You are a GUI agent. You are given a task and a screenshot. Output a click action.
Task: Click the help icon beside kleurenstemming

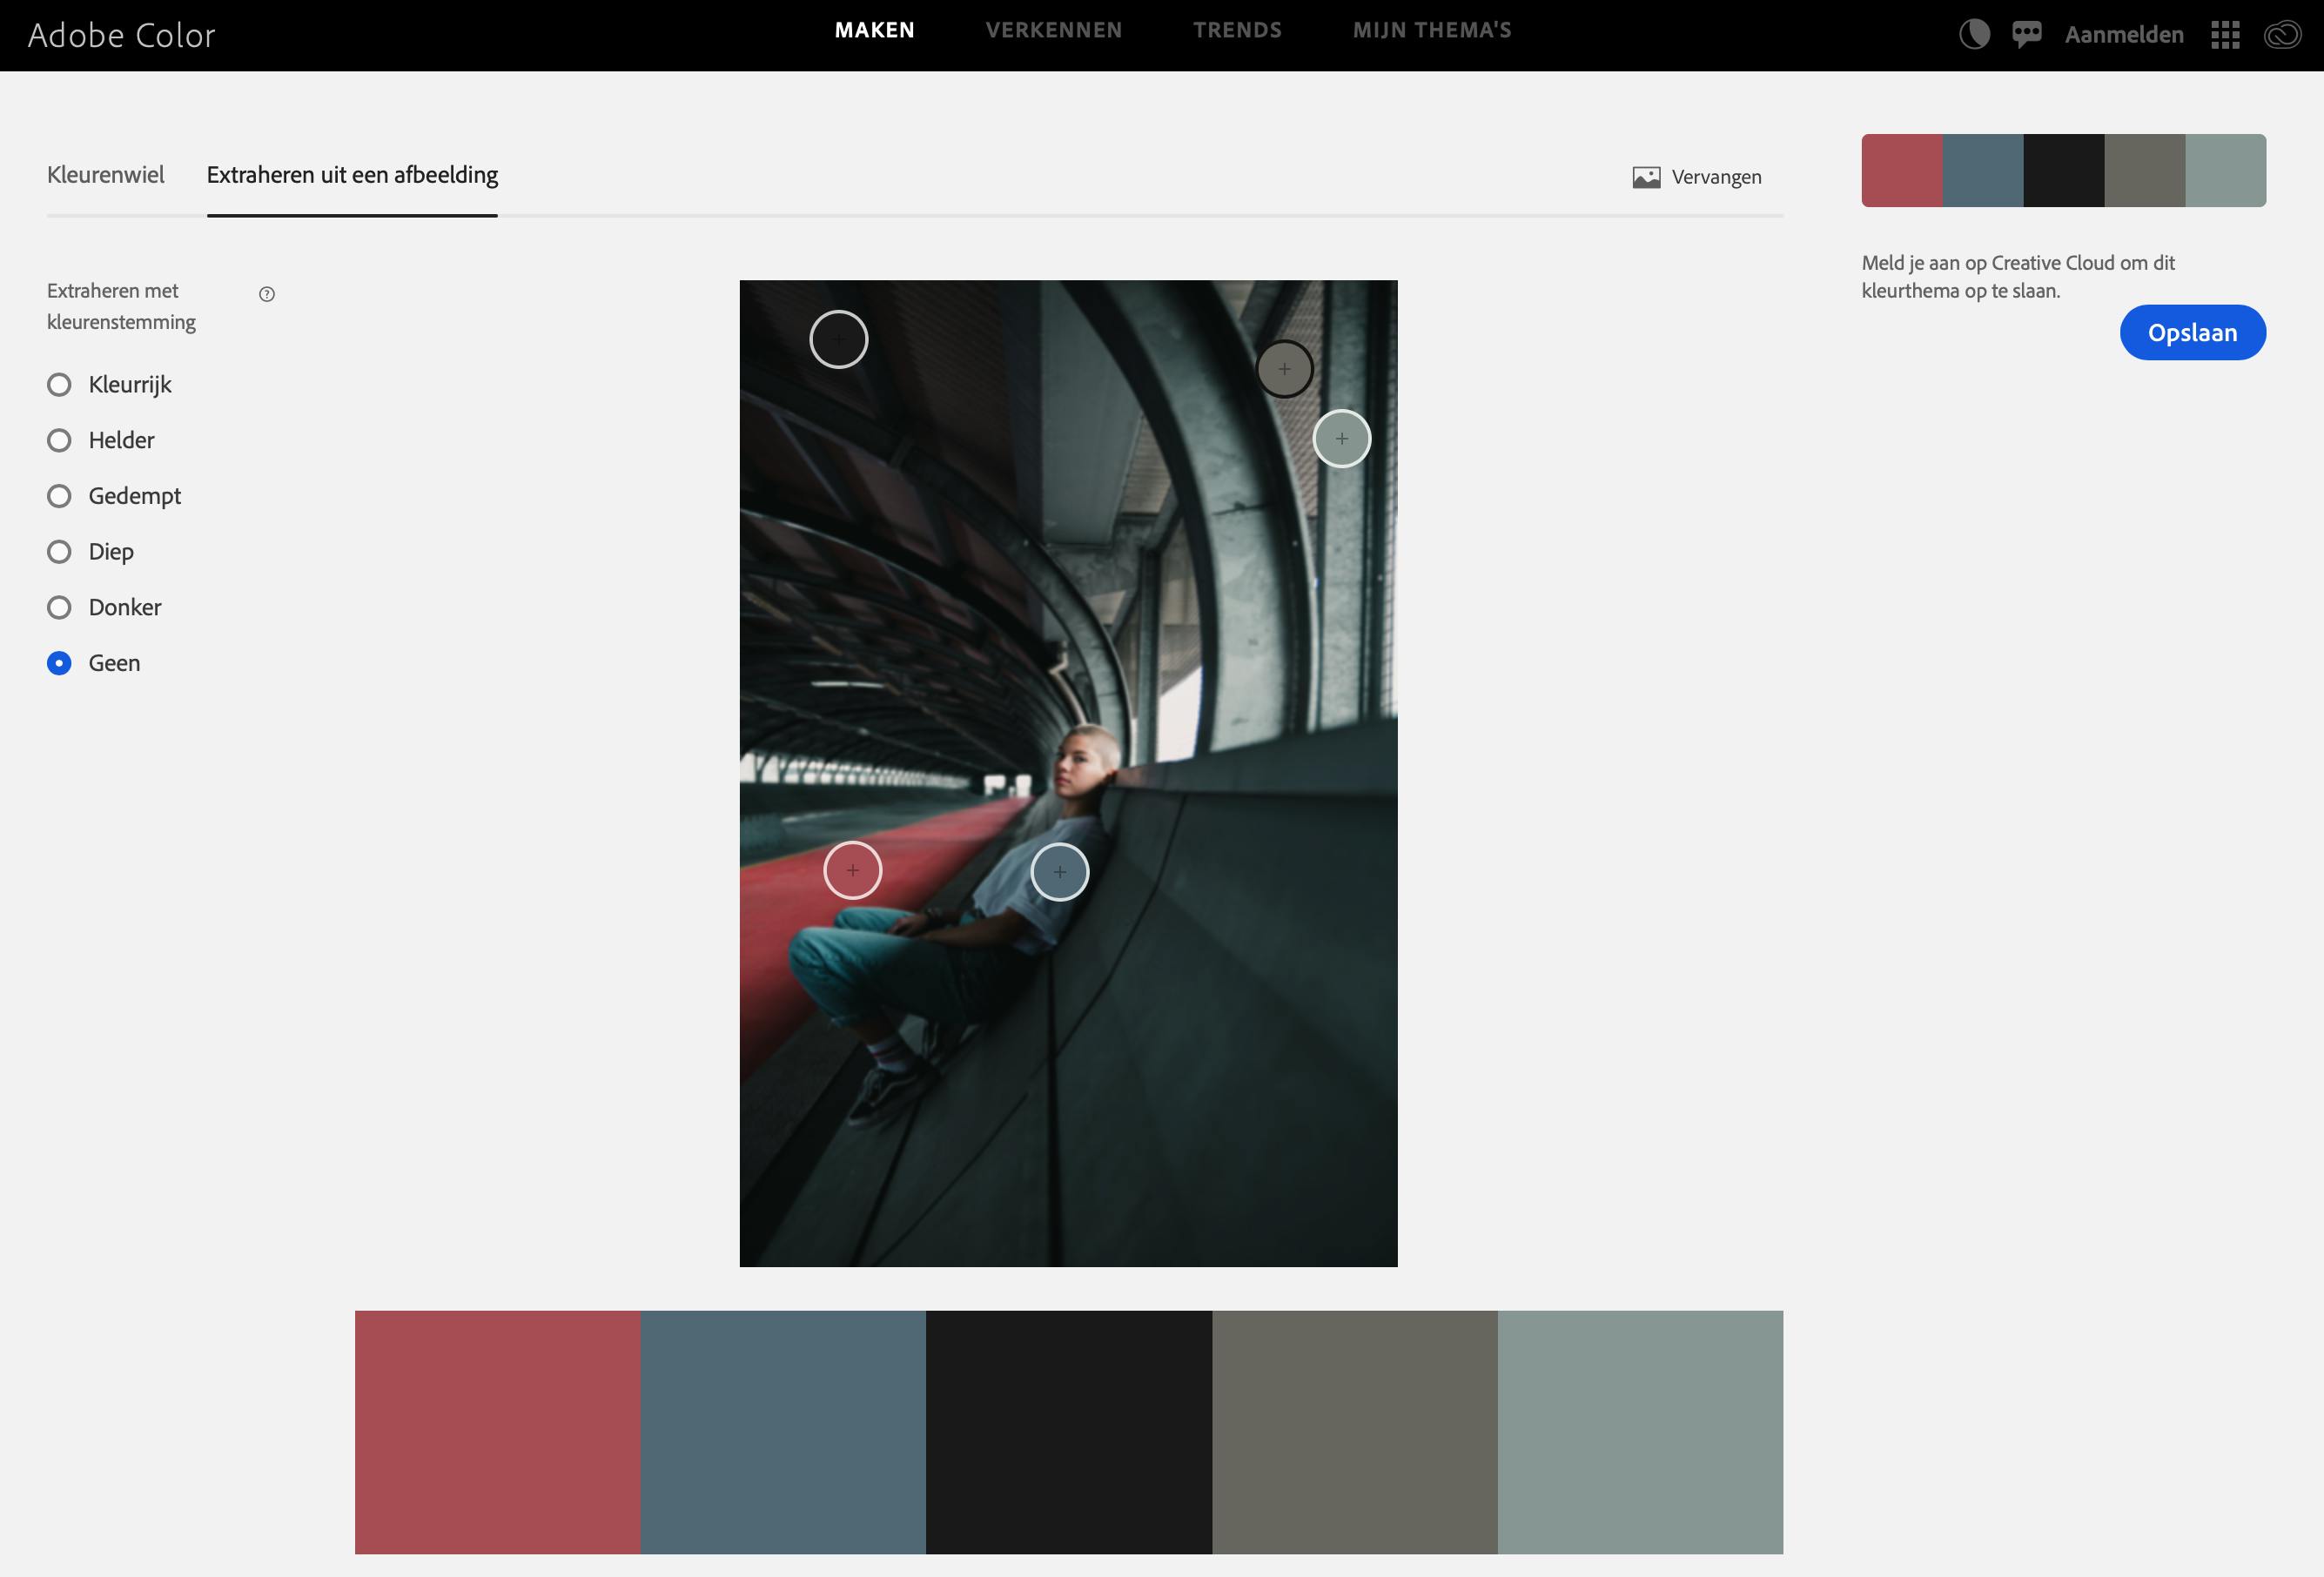(267, 294)
